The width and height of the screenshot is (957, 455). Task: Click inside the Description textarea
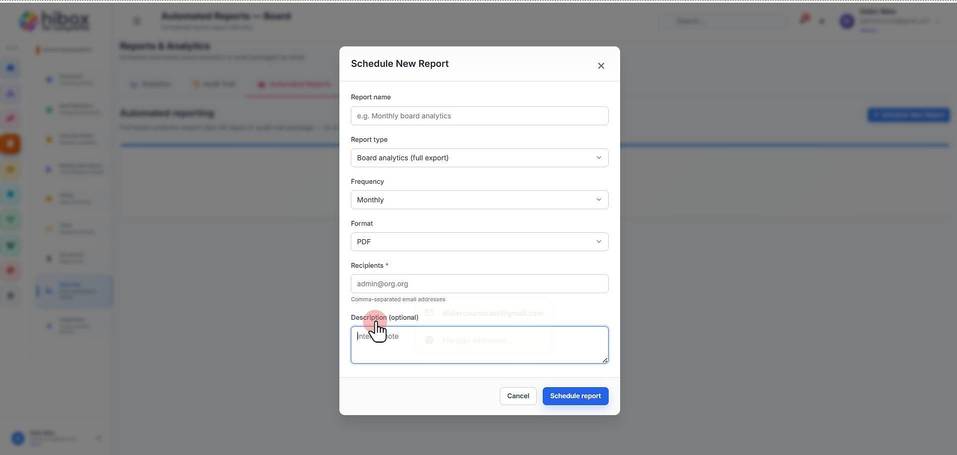pos(479,345)
